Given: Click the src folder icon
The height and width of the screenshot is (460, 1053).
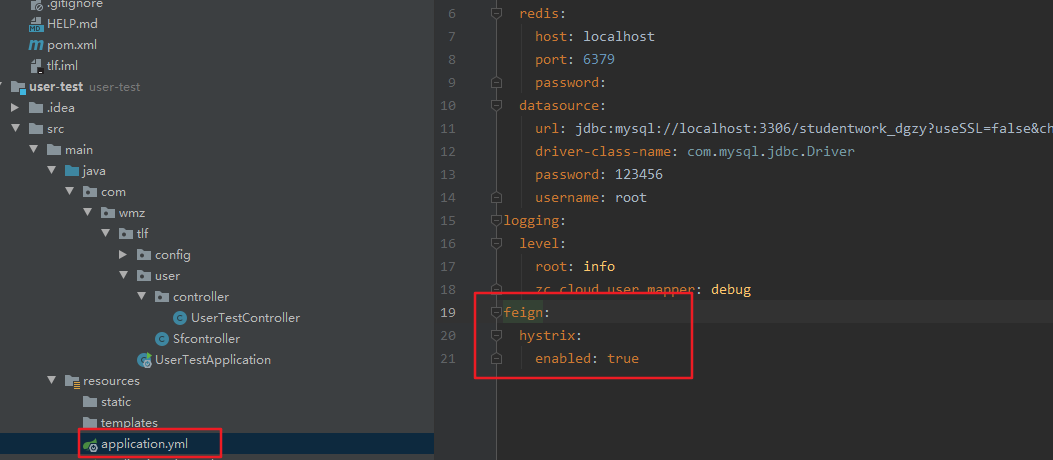Looking at the screenshot, I should (36, 128).
